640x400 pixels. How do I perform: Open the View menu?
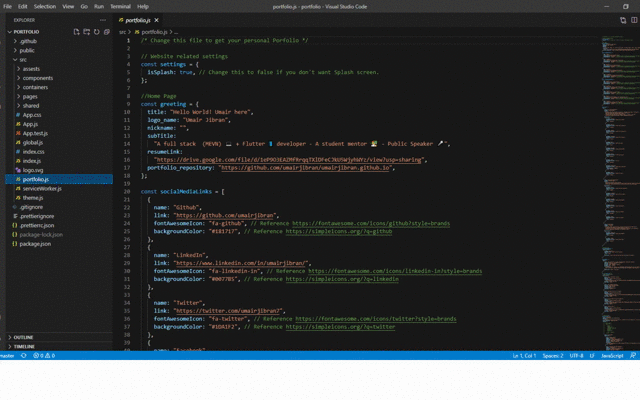coord(68,7)
